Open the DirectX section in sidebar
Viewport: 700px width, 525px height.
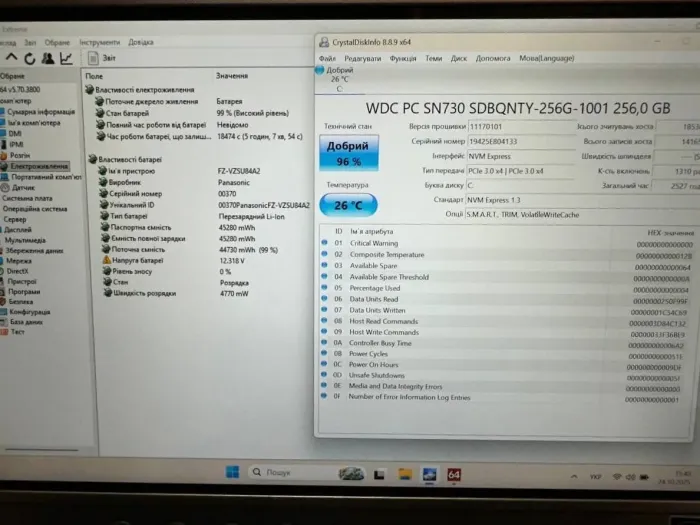pyautogui.click(x=21, y=271)
